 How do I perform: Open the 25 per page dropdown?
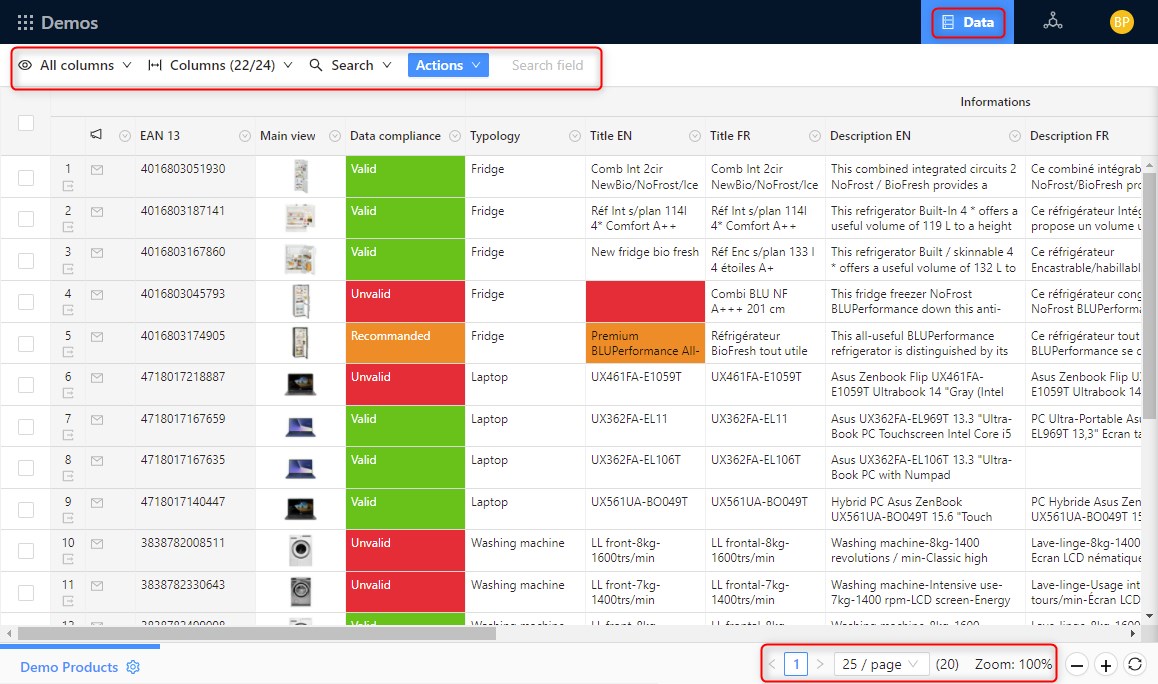click(x=880, y=663)
